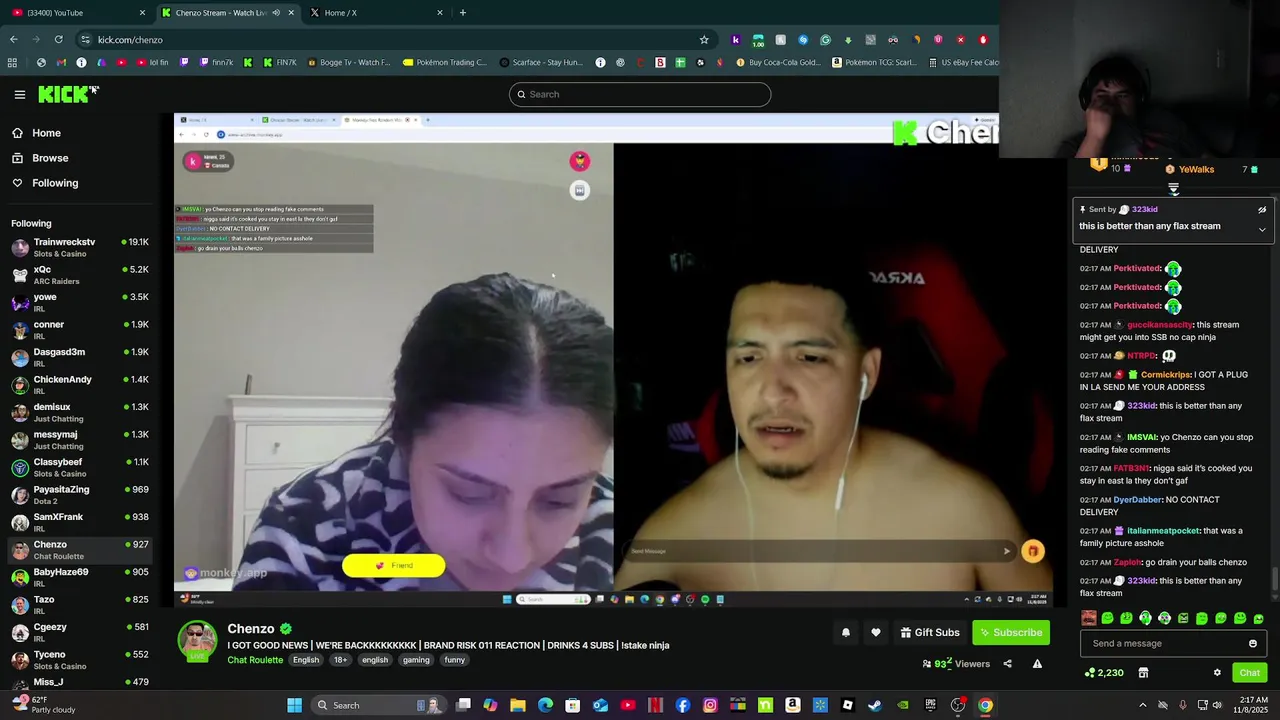The height and width of the screenshot is (720, 1280).
Task: Open a new browser tab
Action: pos(462,13)
